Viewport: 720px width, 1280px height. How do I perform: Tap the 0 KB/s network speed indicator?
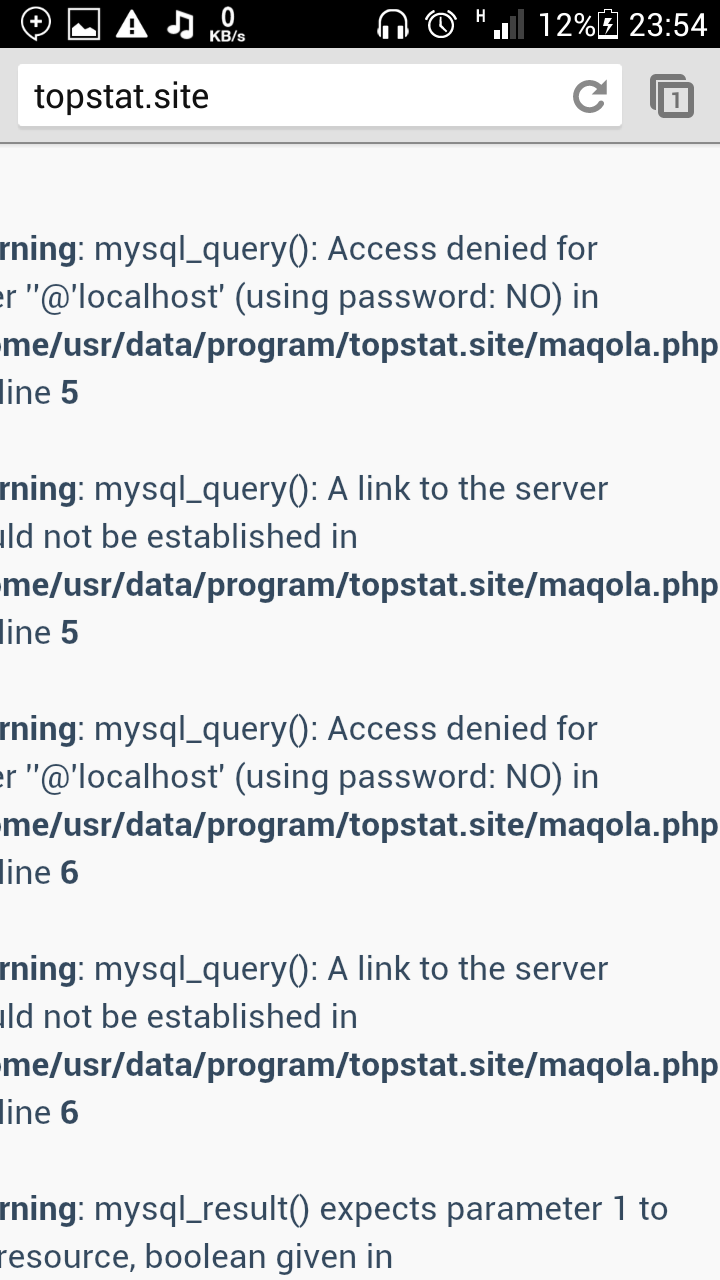227,24
